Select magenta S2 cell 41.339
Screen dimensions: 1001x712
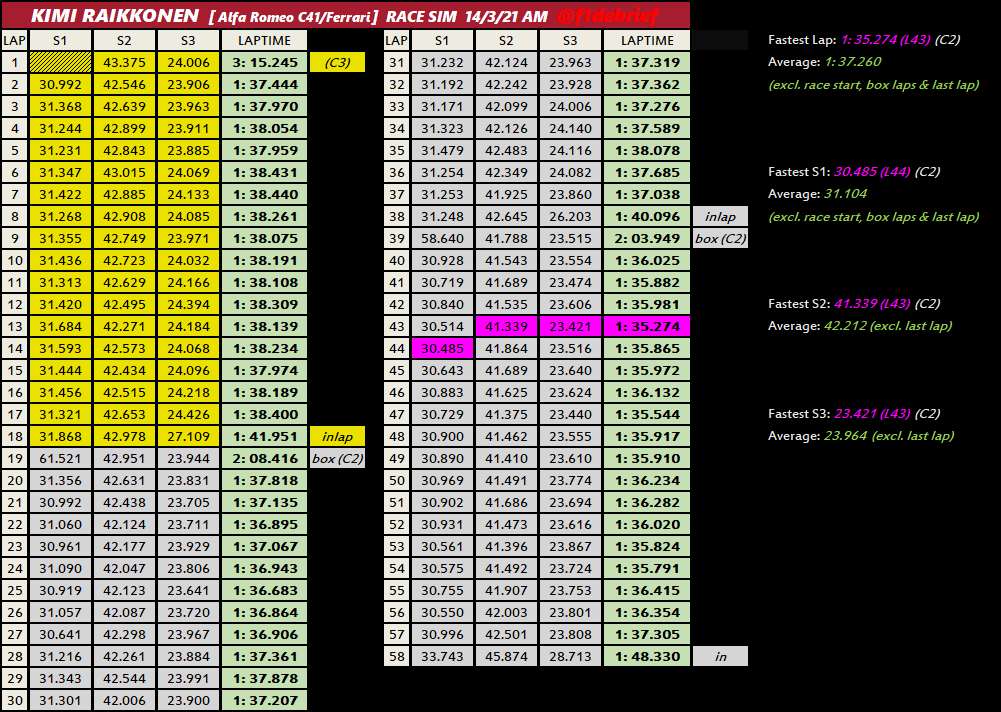[x=506, y=326]
